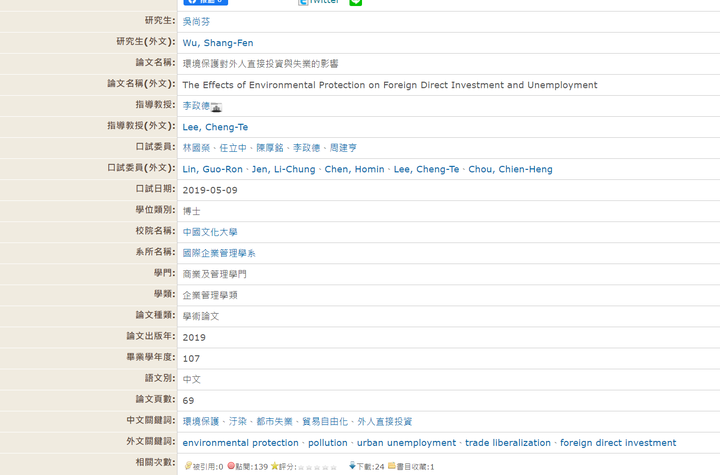Image resolution: width=720 pixels, height=475 pixels.
Task: Open the keyword link pollution
Action: [x=327, y=443]
